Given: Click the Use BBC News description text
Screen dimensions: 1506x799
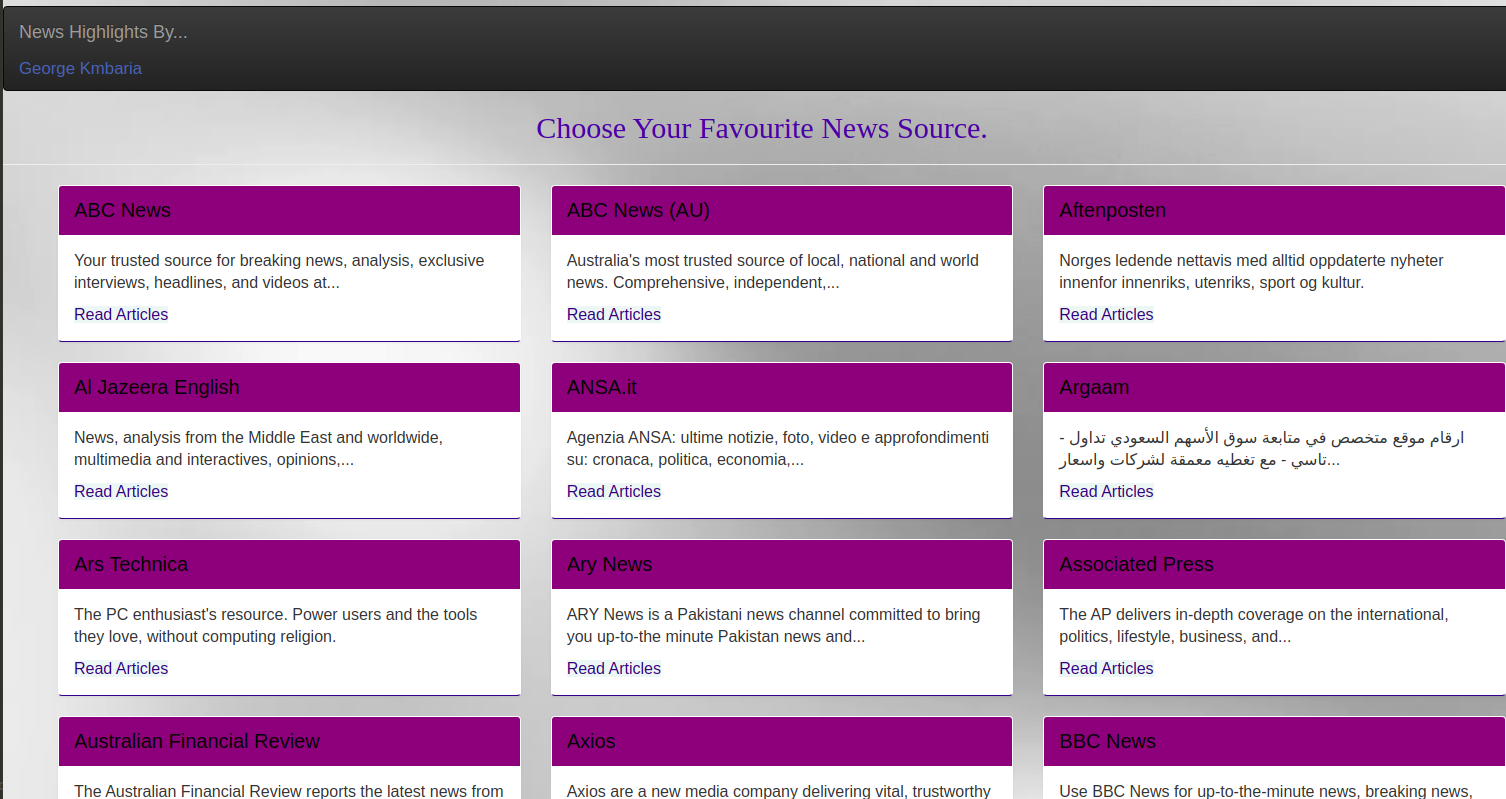Looking at the screenshot, I should pos(1266,791).
